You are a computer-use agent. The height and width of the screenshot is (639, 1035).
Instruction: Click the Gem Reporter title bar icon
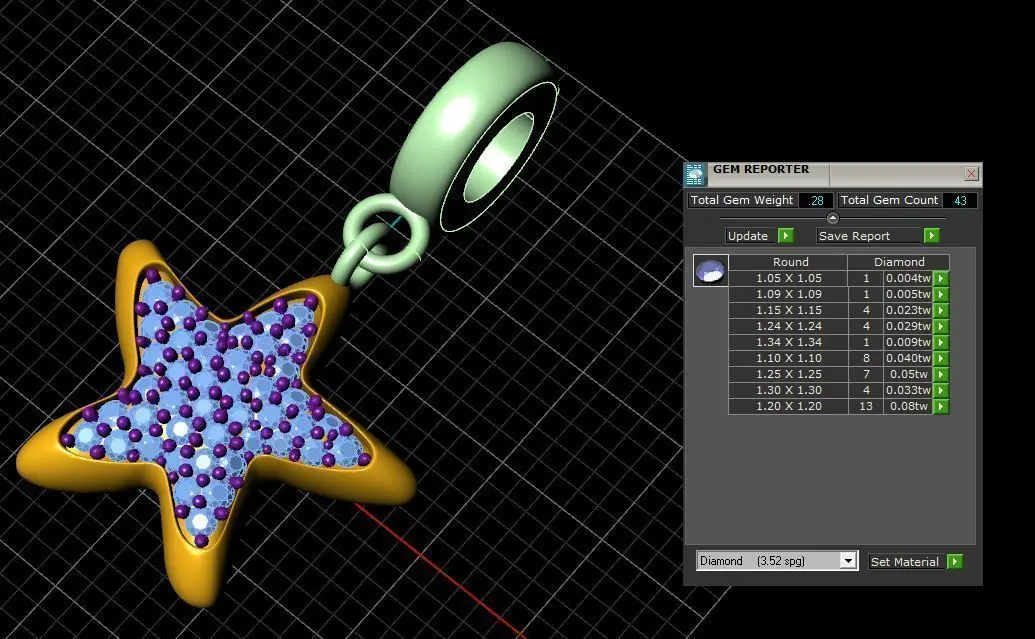pos(695,174)
